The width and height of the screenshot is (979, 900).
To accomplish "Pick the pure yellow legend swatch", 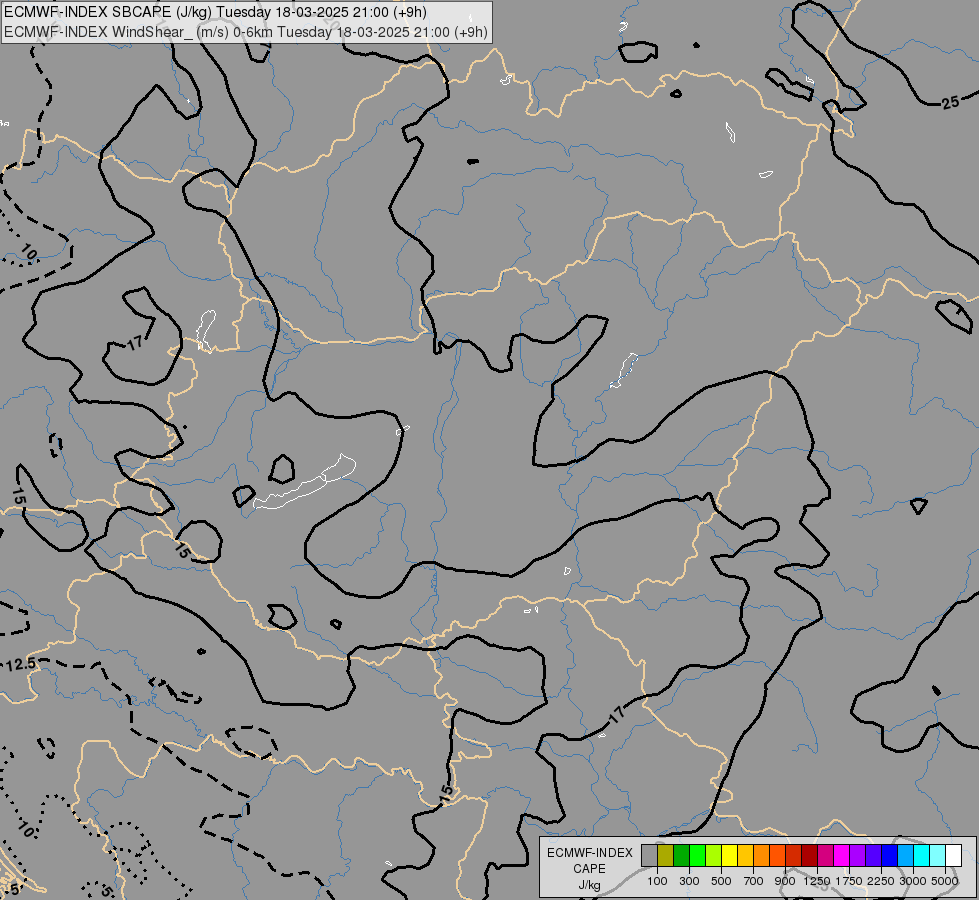I will [729, 856].
